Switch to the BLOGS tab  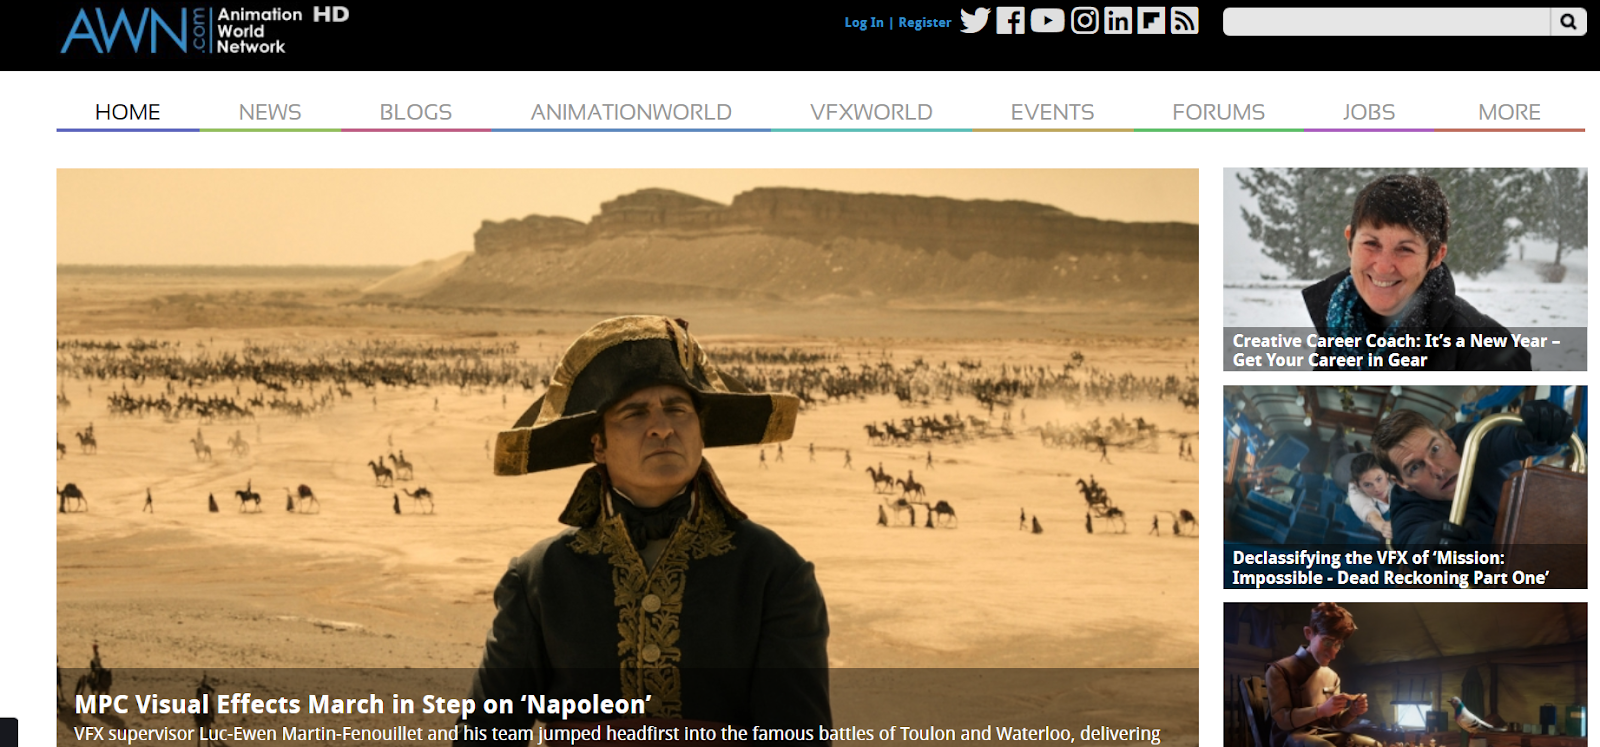416,112
